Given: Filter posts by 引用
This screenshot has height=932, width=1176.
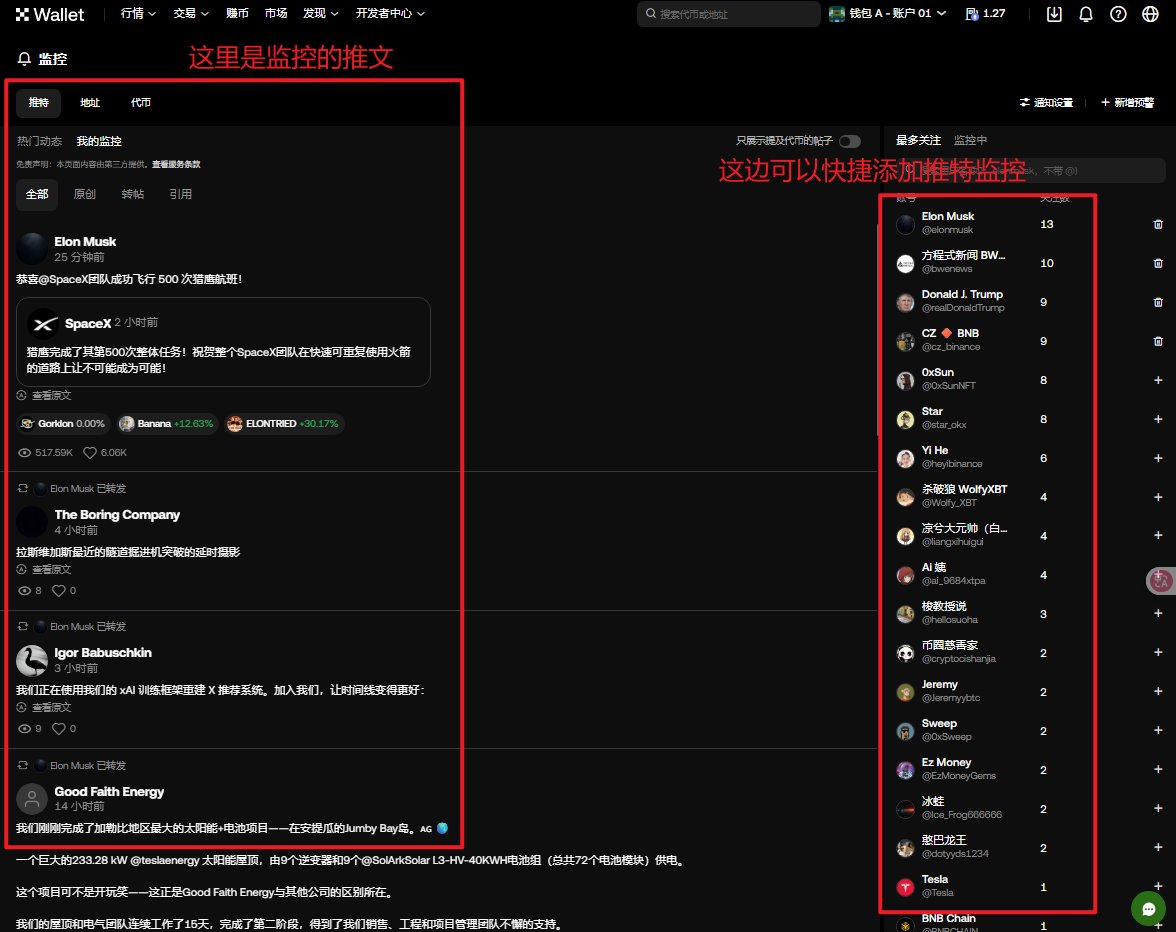Looking at the screenshot, I should pyautogui.click(x=181, y=194).
